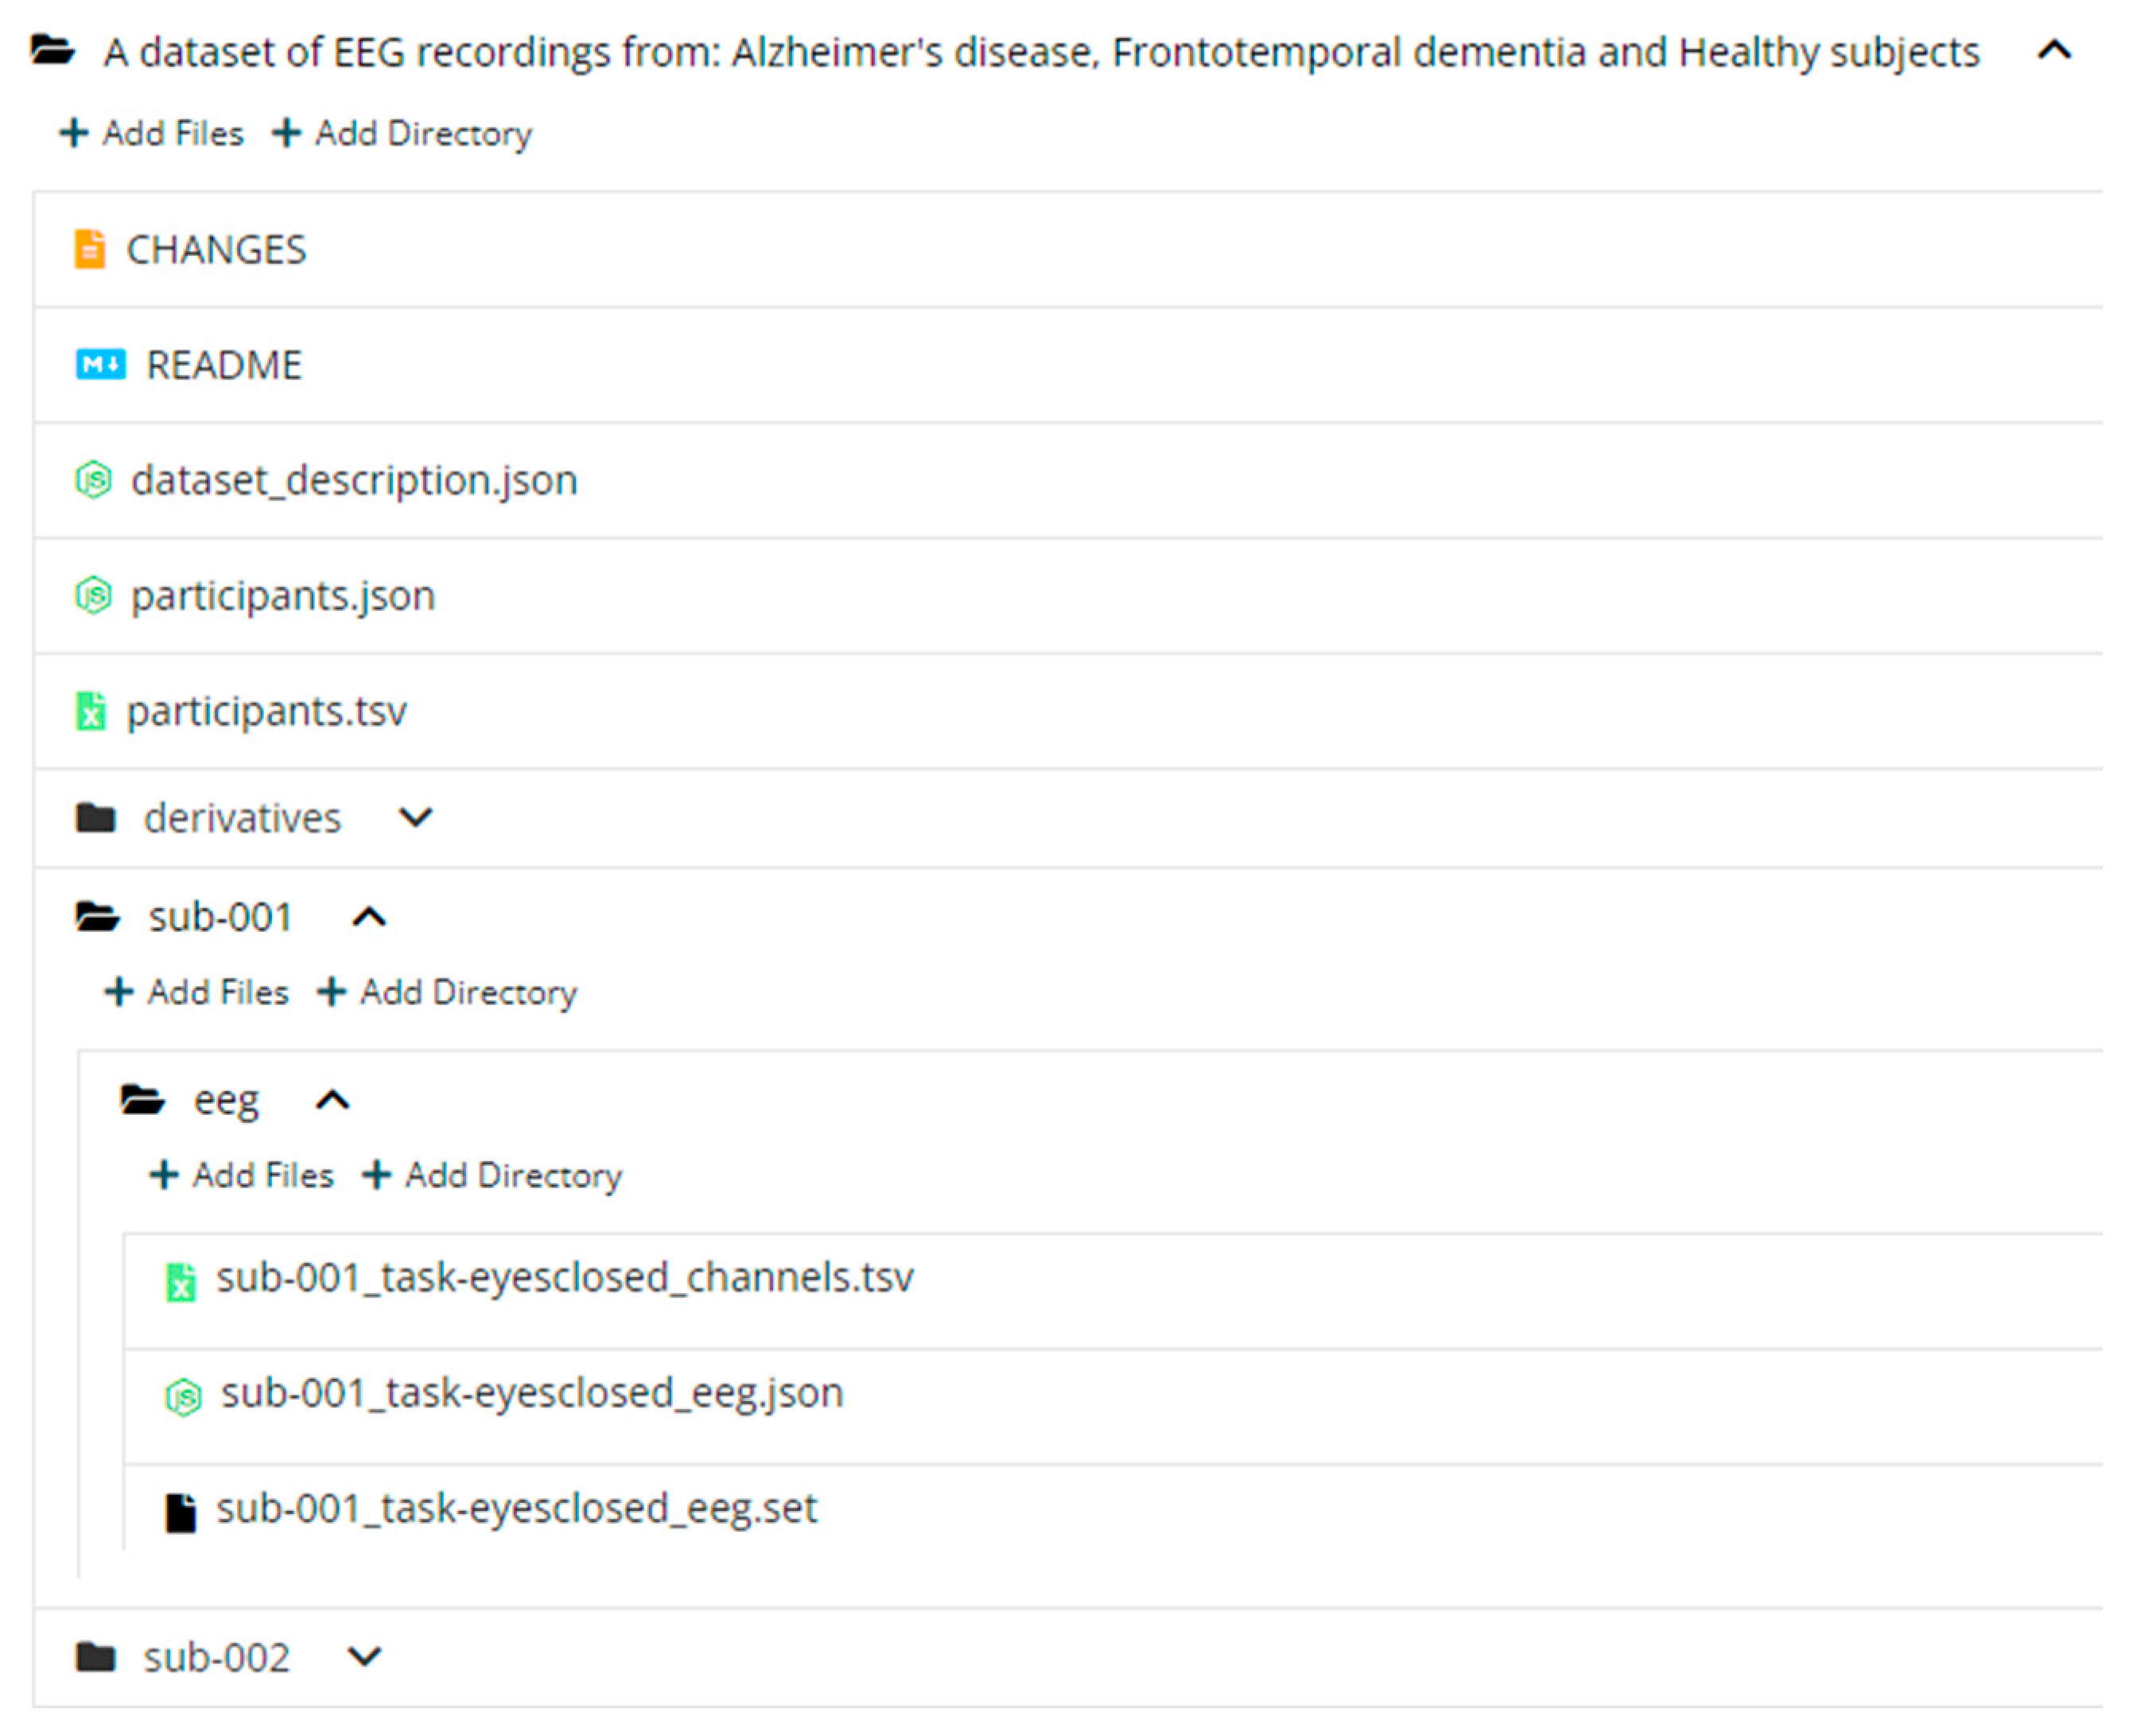Open sub-001_task-eyesclosed_eeg.json file
This screenshot has height=1736, width=2129.
click(x=531, y=1393)
